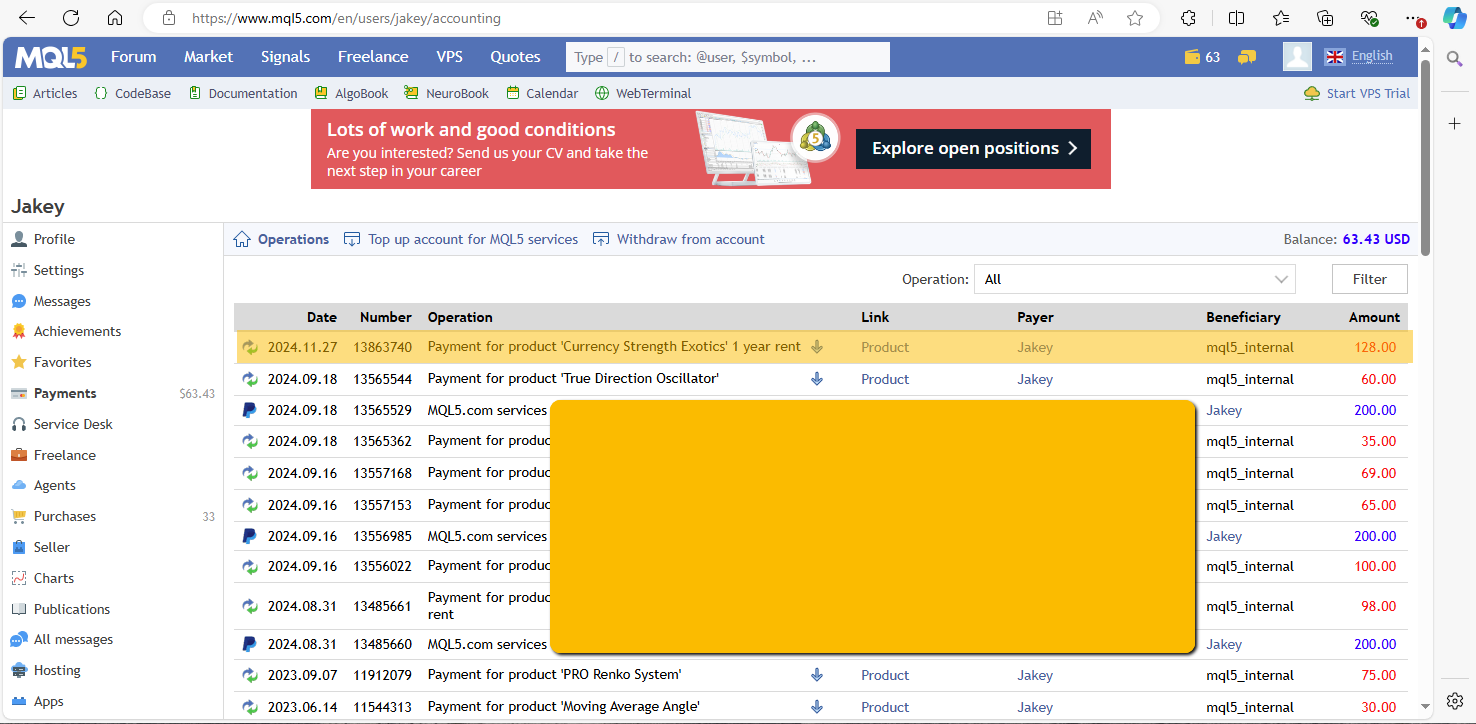Screen dimensions: 1476x724
Task: Click the MQL5 logo
Action: click(x=51, y=57)
